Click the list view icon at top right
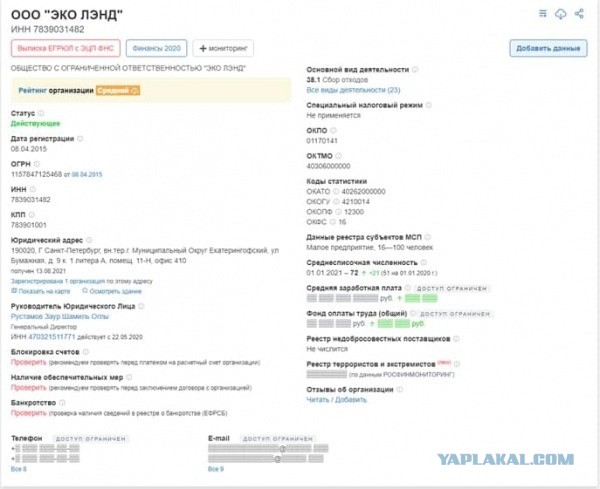Screen dimensions: 600x489 tap(543, 12)
